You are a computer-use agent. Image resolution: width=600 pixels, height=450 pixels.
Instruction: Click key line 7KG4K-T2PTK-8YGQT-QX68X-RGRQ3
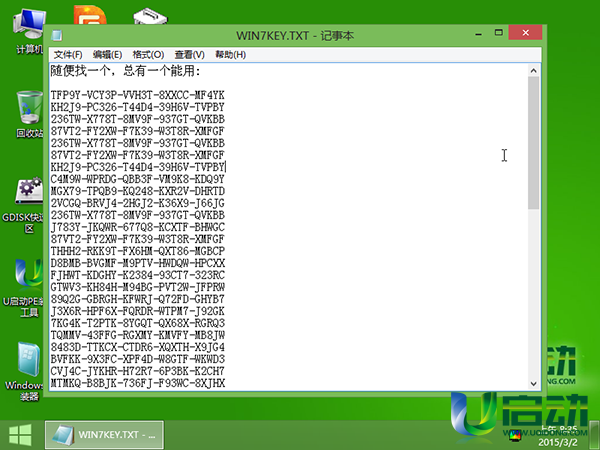(138, 323)
